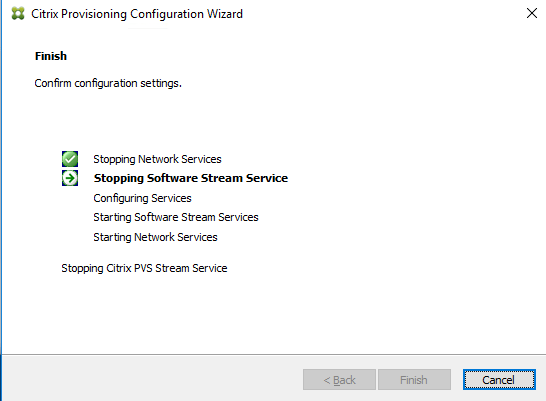Screen dimensions: 546x401
Task: Click the bold 'Finish' page heading
Action: pos(51,56)
